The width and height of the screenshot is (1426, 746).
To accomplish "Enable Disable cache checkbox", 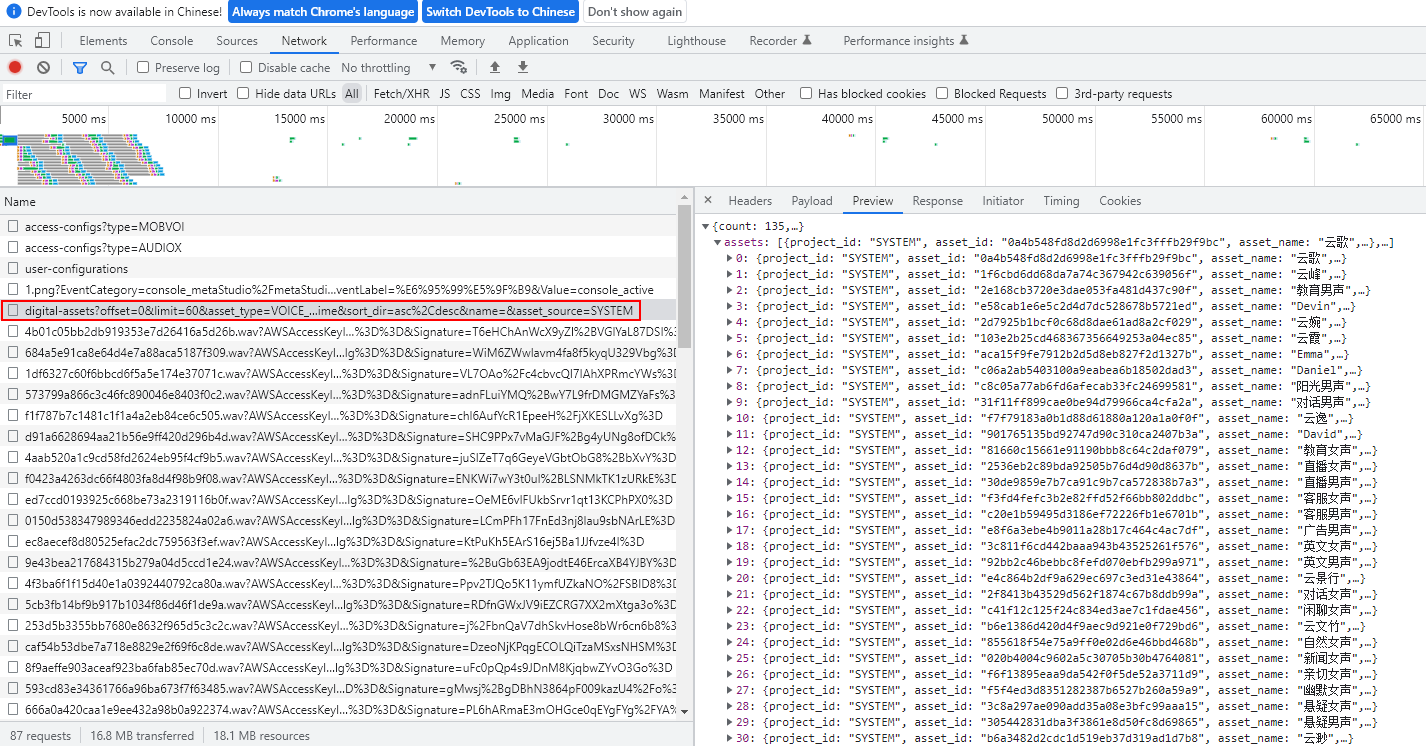I will coord(246,68).
